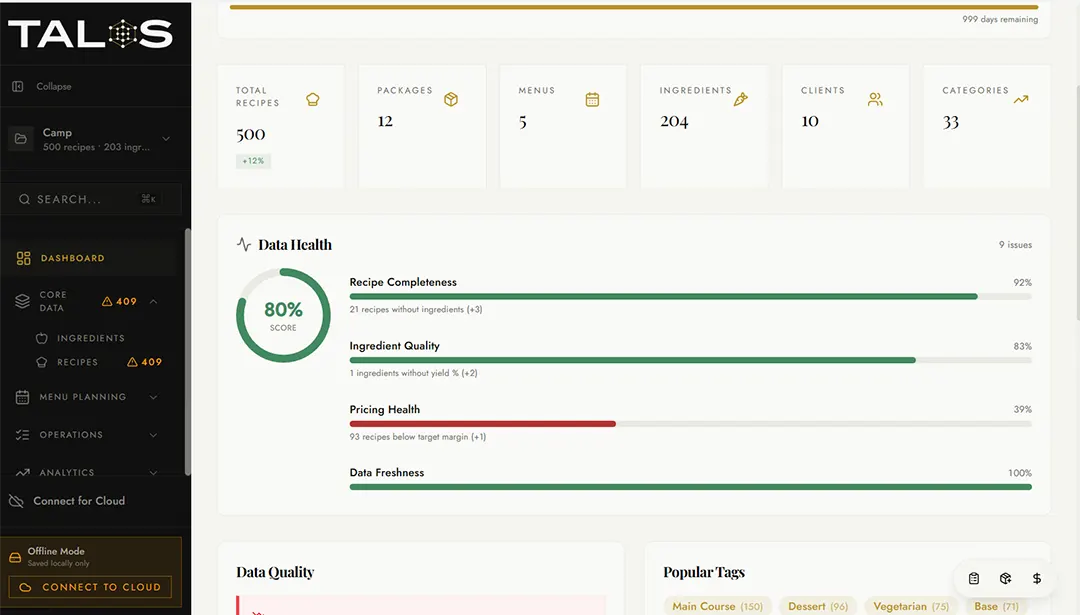1080x615 pixels.
Task: Open the clipboard icon in floating toolbar
Action: coord(973,578)
